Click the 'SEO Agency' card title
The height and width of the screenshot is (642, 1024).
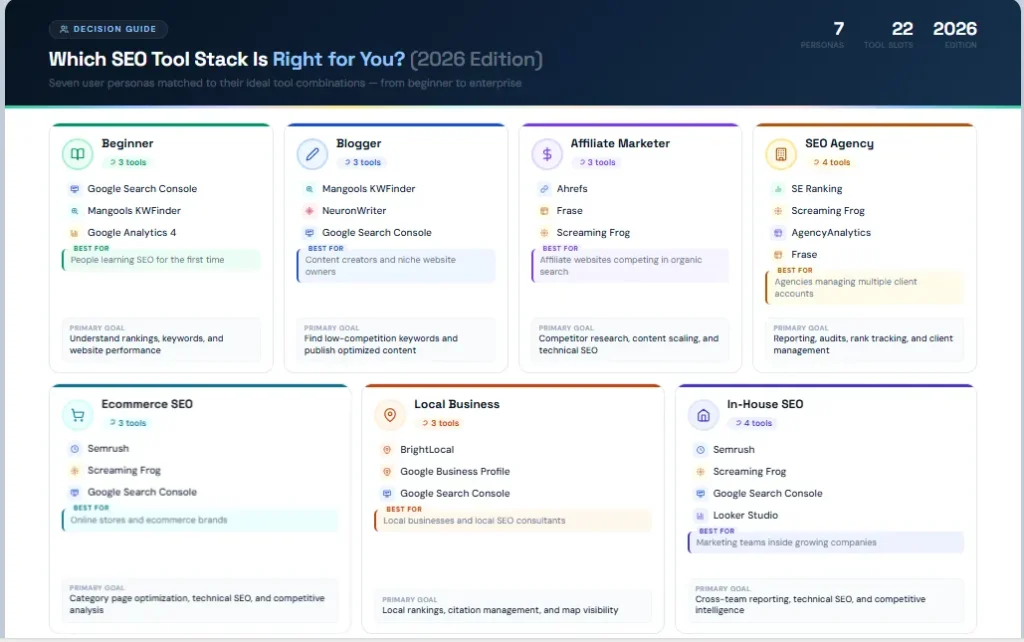839,144
